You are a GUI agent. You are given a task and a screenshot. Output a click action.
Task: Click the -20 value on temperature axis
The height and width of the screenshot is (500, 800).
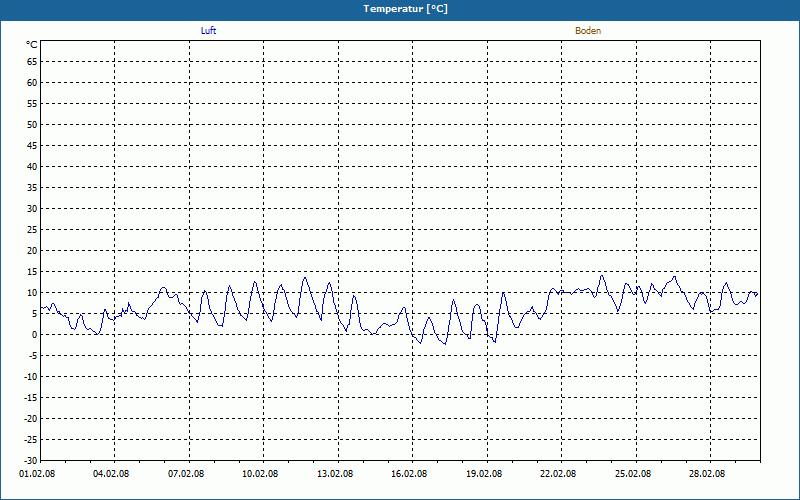pyautogui.click(x=31, y=418)
